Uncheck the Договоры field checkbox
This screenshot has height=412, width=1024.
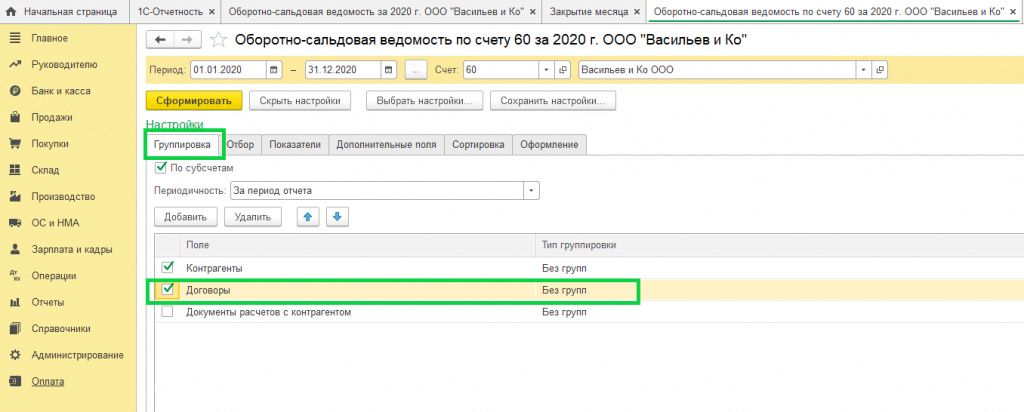(168, 289)
